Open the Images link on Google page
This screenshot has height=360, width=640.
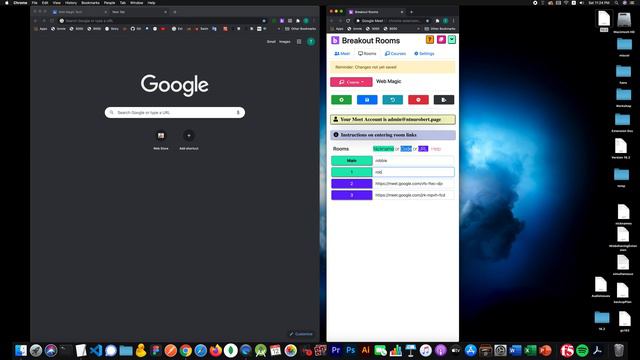(x=284, y=42)
